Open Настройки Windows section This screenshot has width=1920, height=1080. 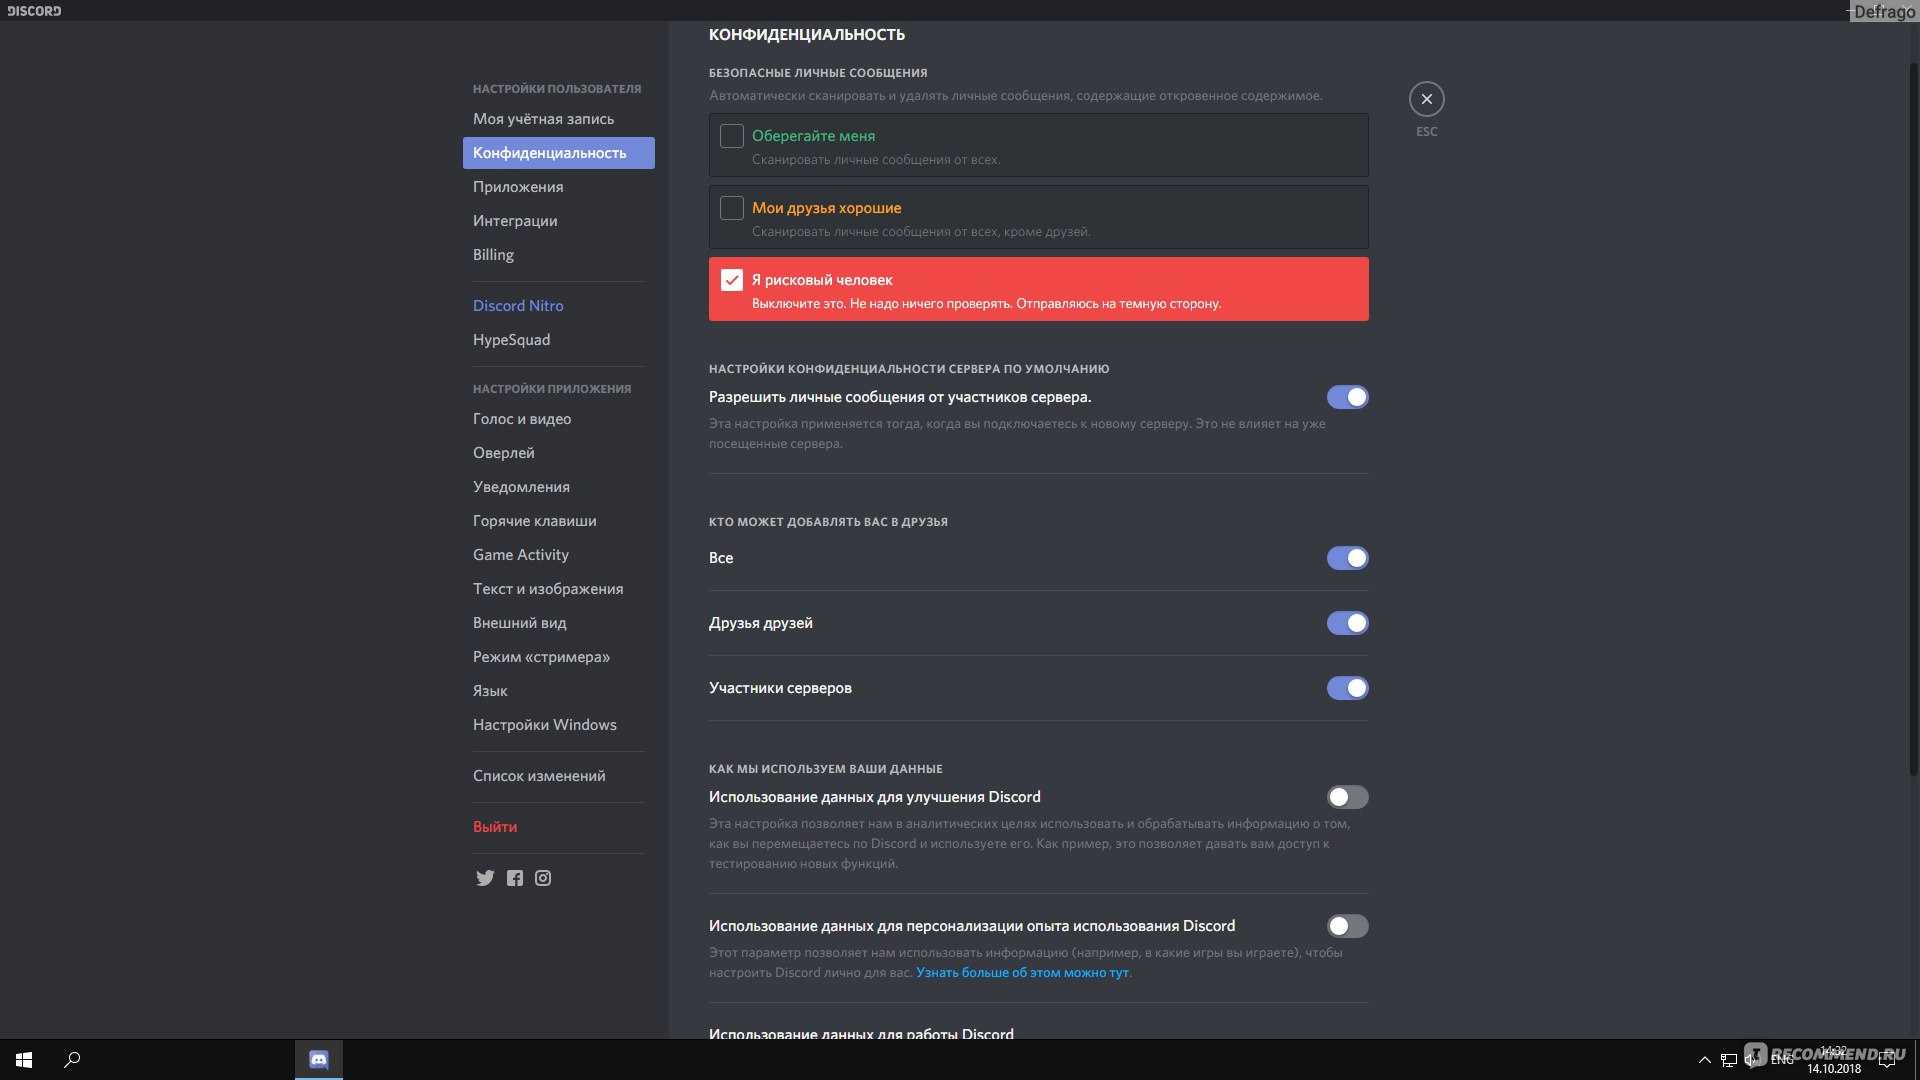point(545,725)
